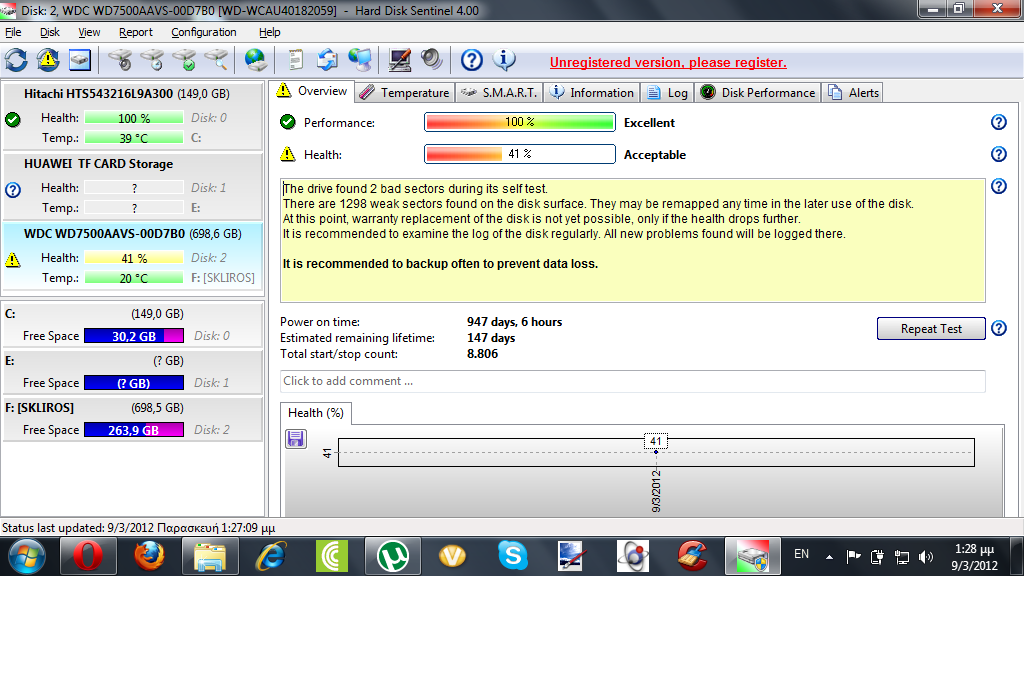Select the Overview tab
This screenshot has height=688, width=1024.
coord(312,91)
